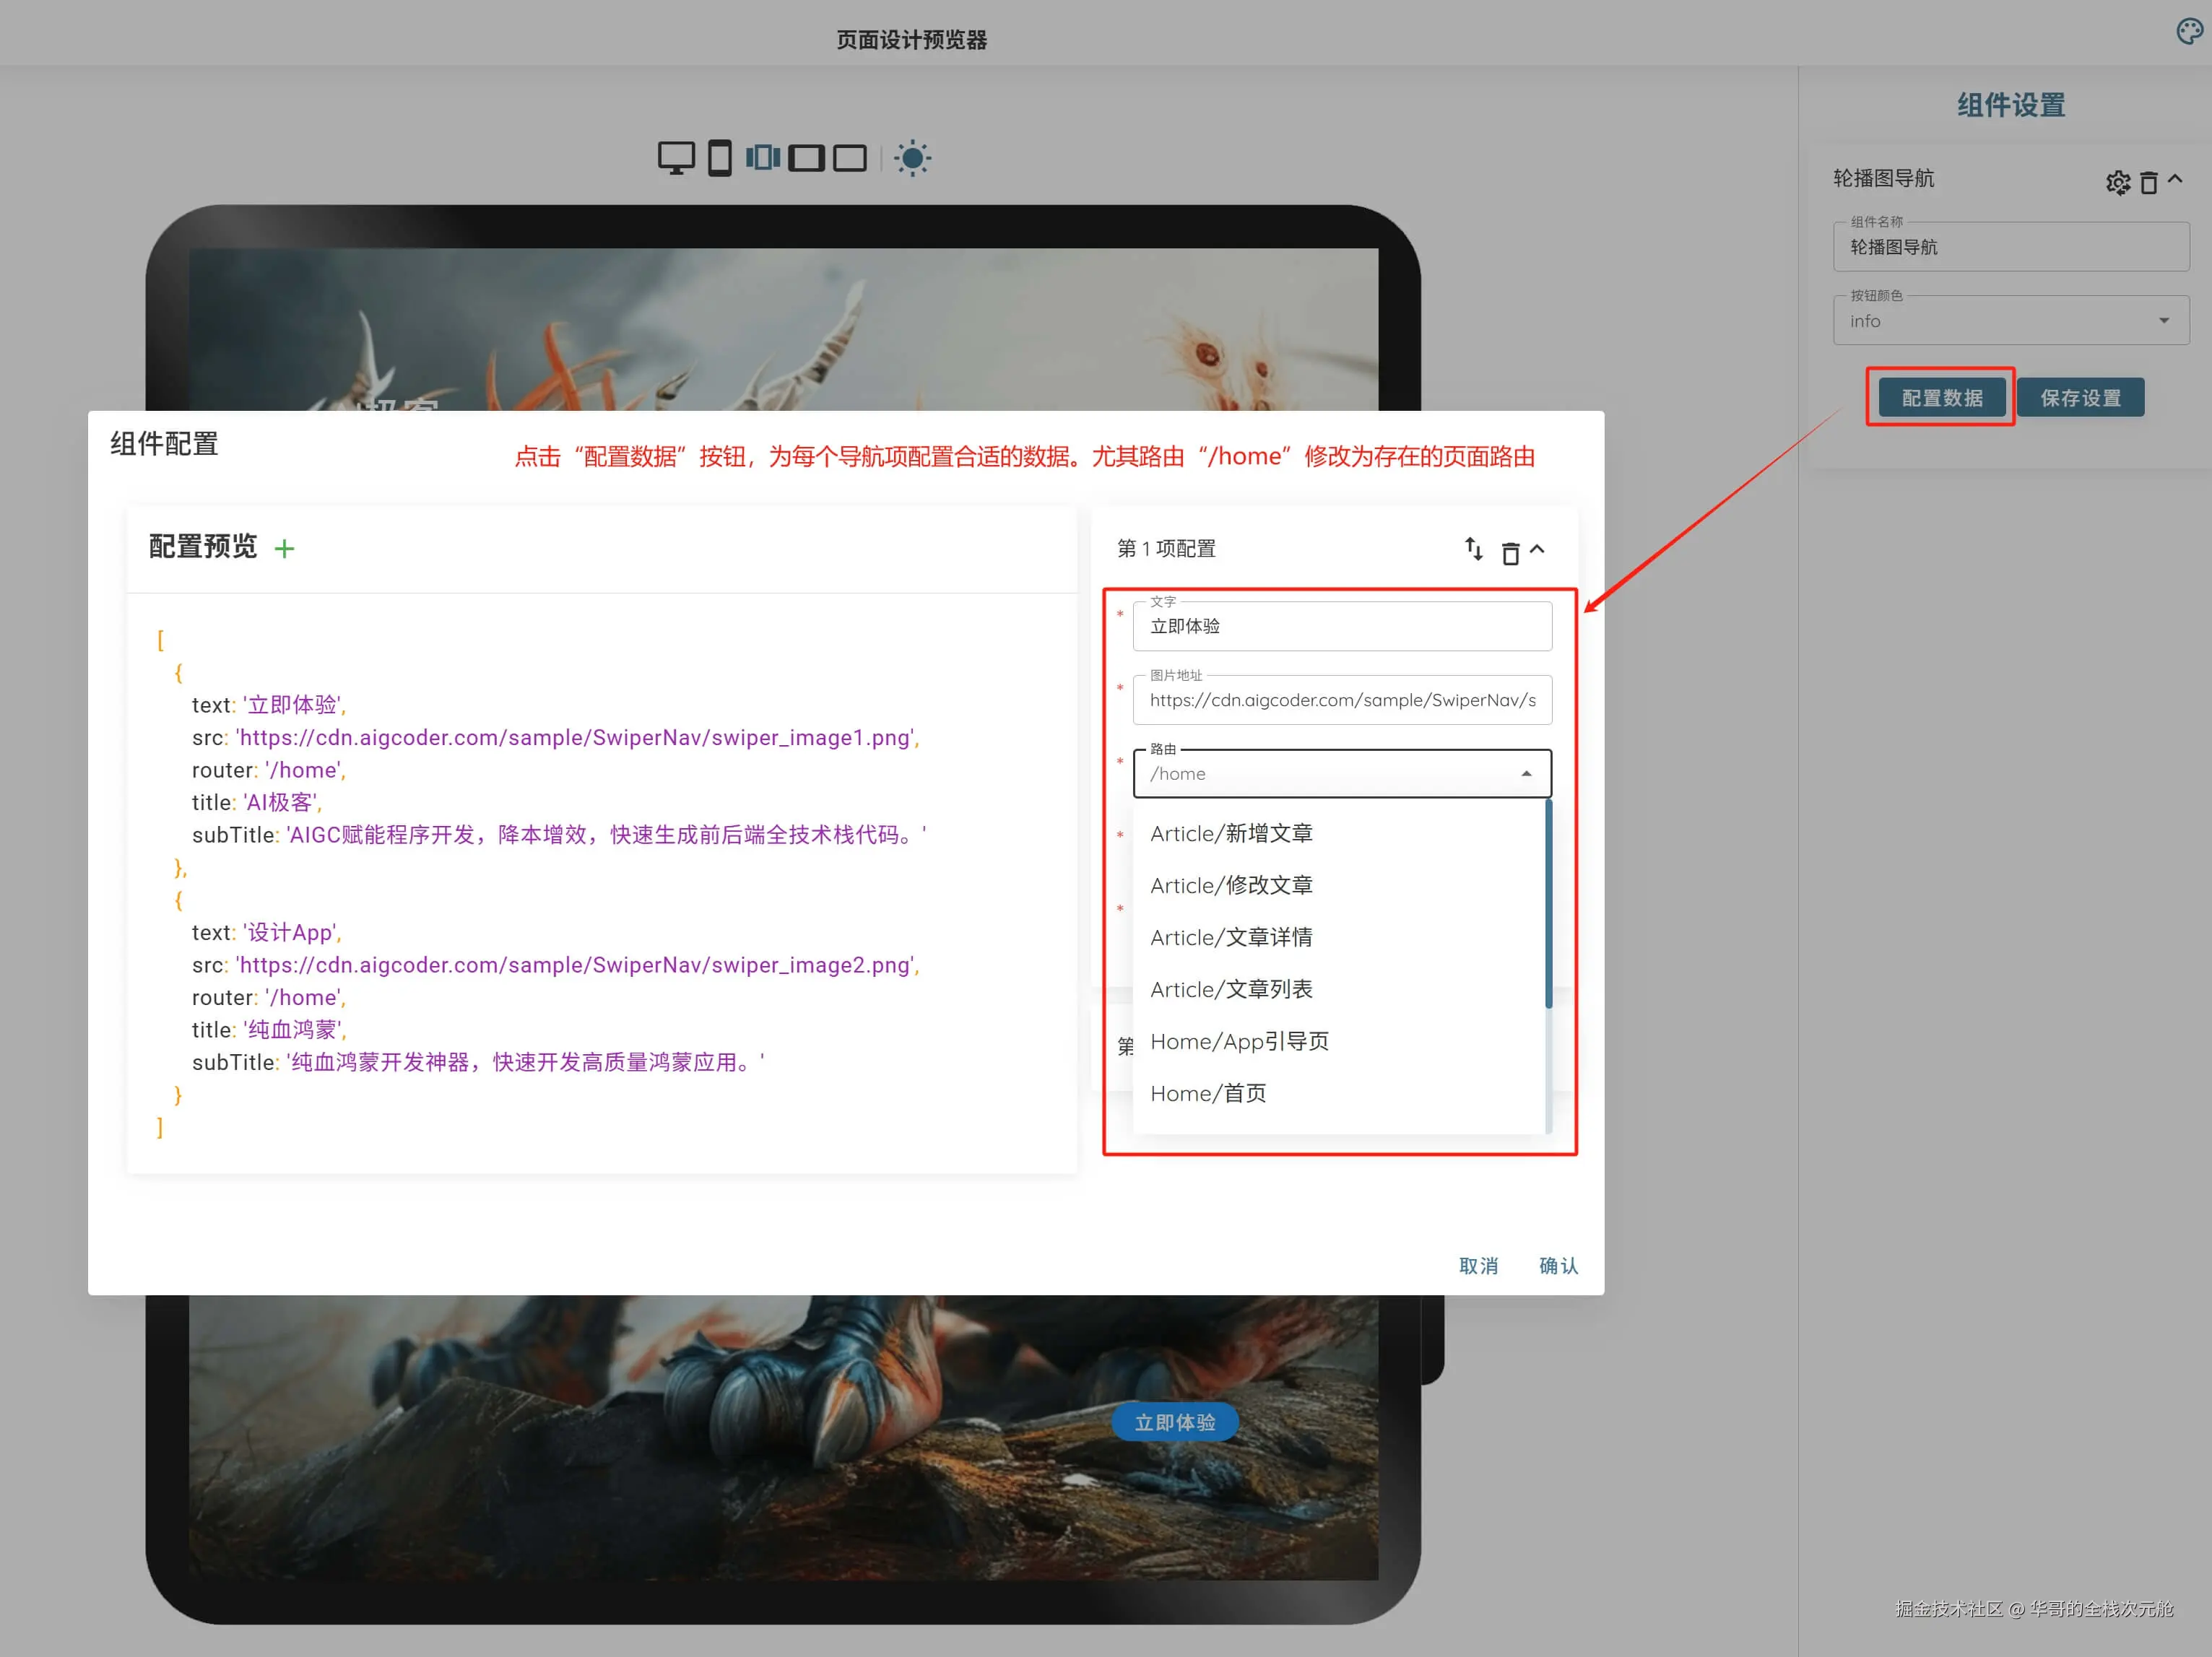The height and width of the screenshot is (1657, 2212).
Task: Click the trash icon in 轮播图导航 panel
Action: [x=2148, y=183]
